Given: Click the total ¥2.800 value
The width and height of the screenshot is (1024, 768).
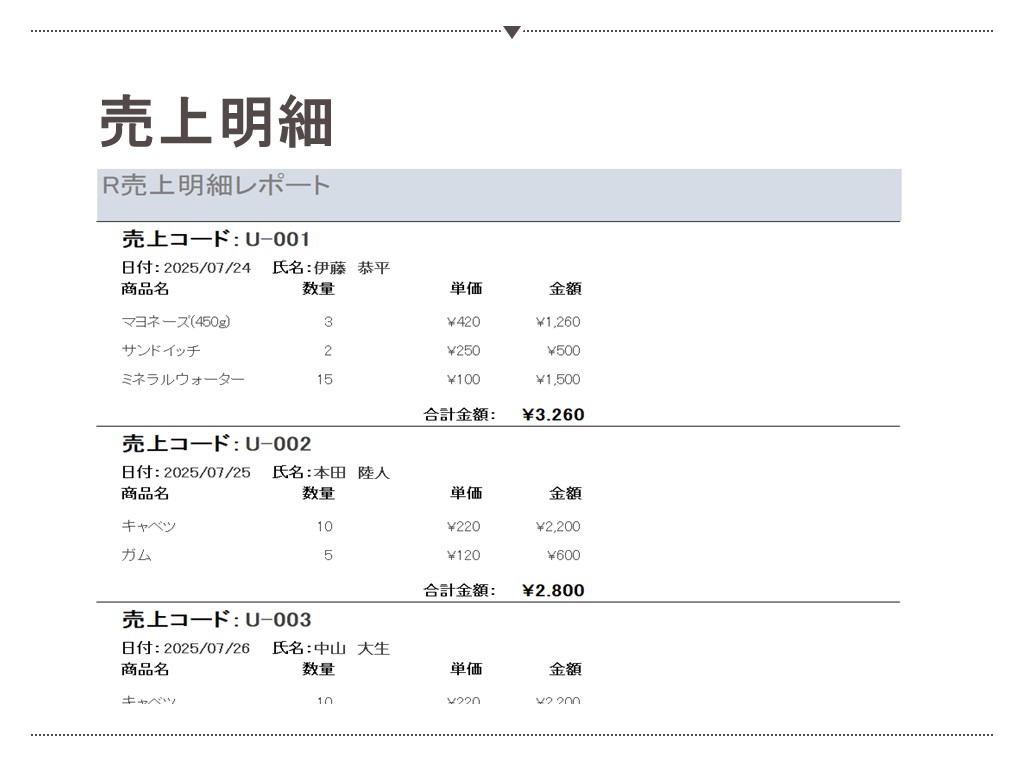Looking at the screenshot, I should coord(553,591).
